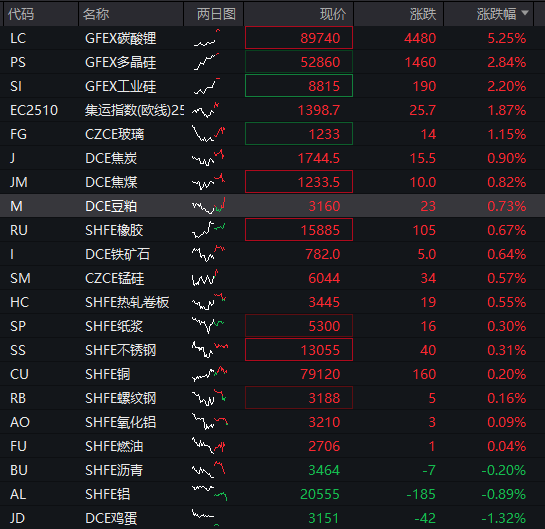
Task: Open SHFE纸浆 two-day mini chart
Action: pyautogui.click(x=208, y=326)
